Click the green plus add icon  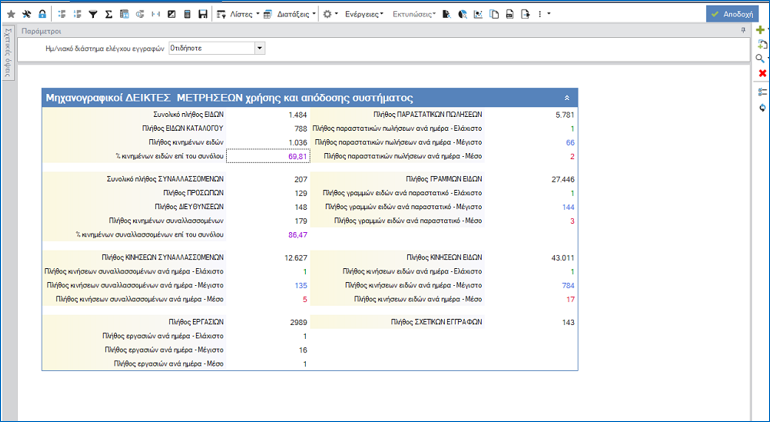point(761,30)
